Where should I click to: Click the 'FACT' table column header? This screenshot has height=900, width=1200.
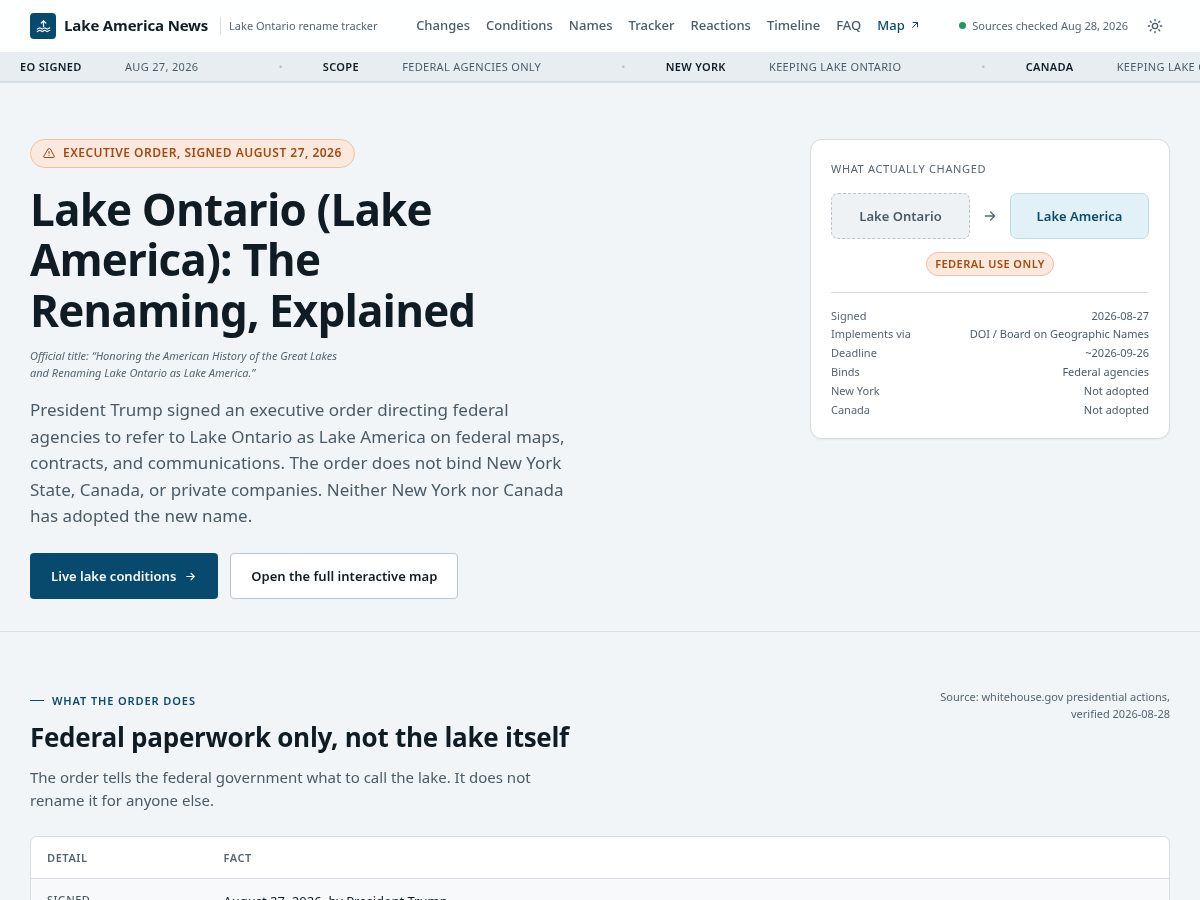(237, 858)
